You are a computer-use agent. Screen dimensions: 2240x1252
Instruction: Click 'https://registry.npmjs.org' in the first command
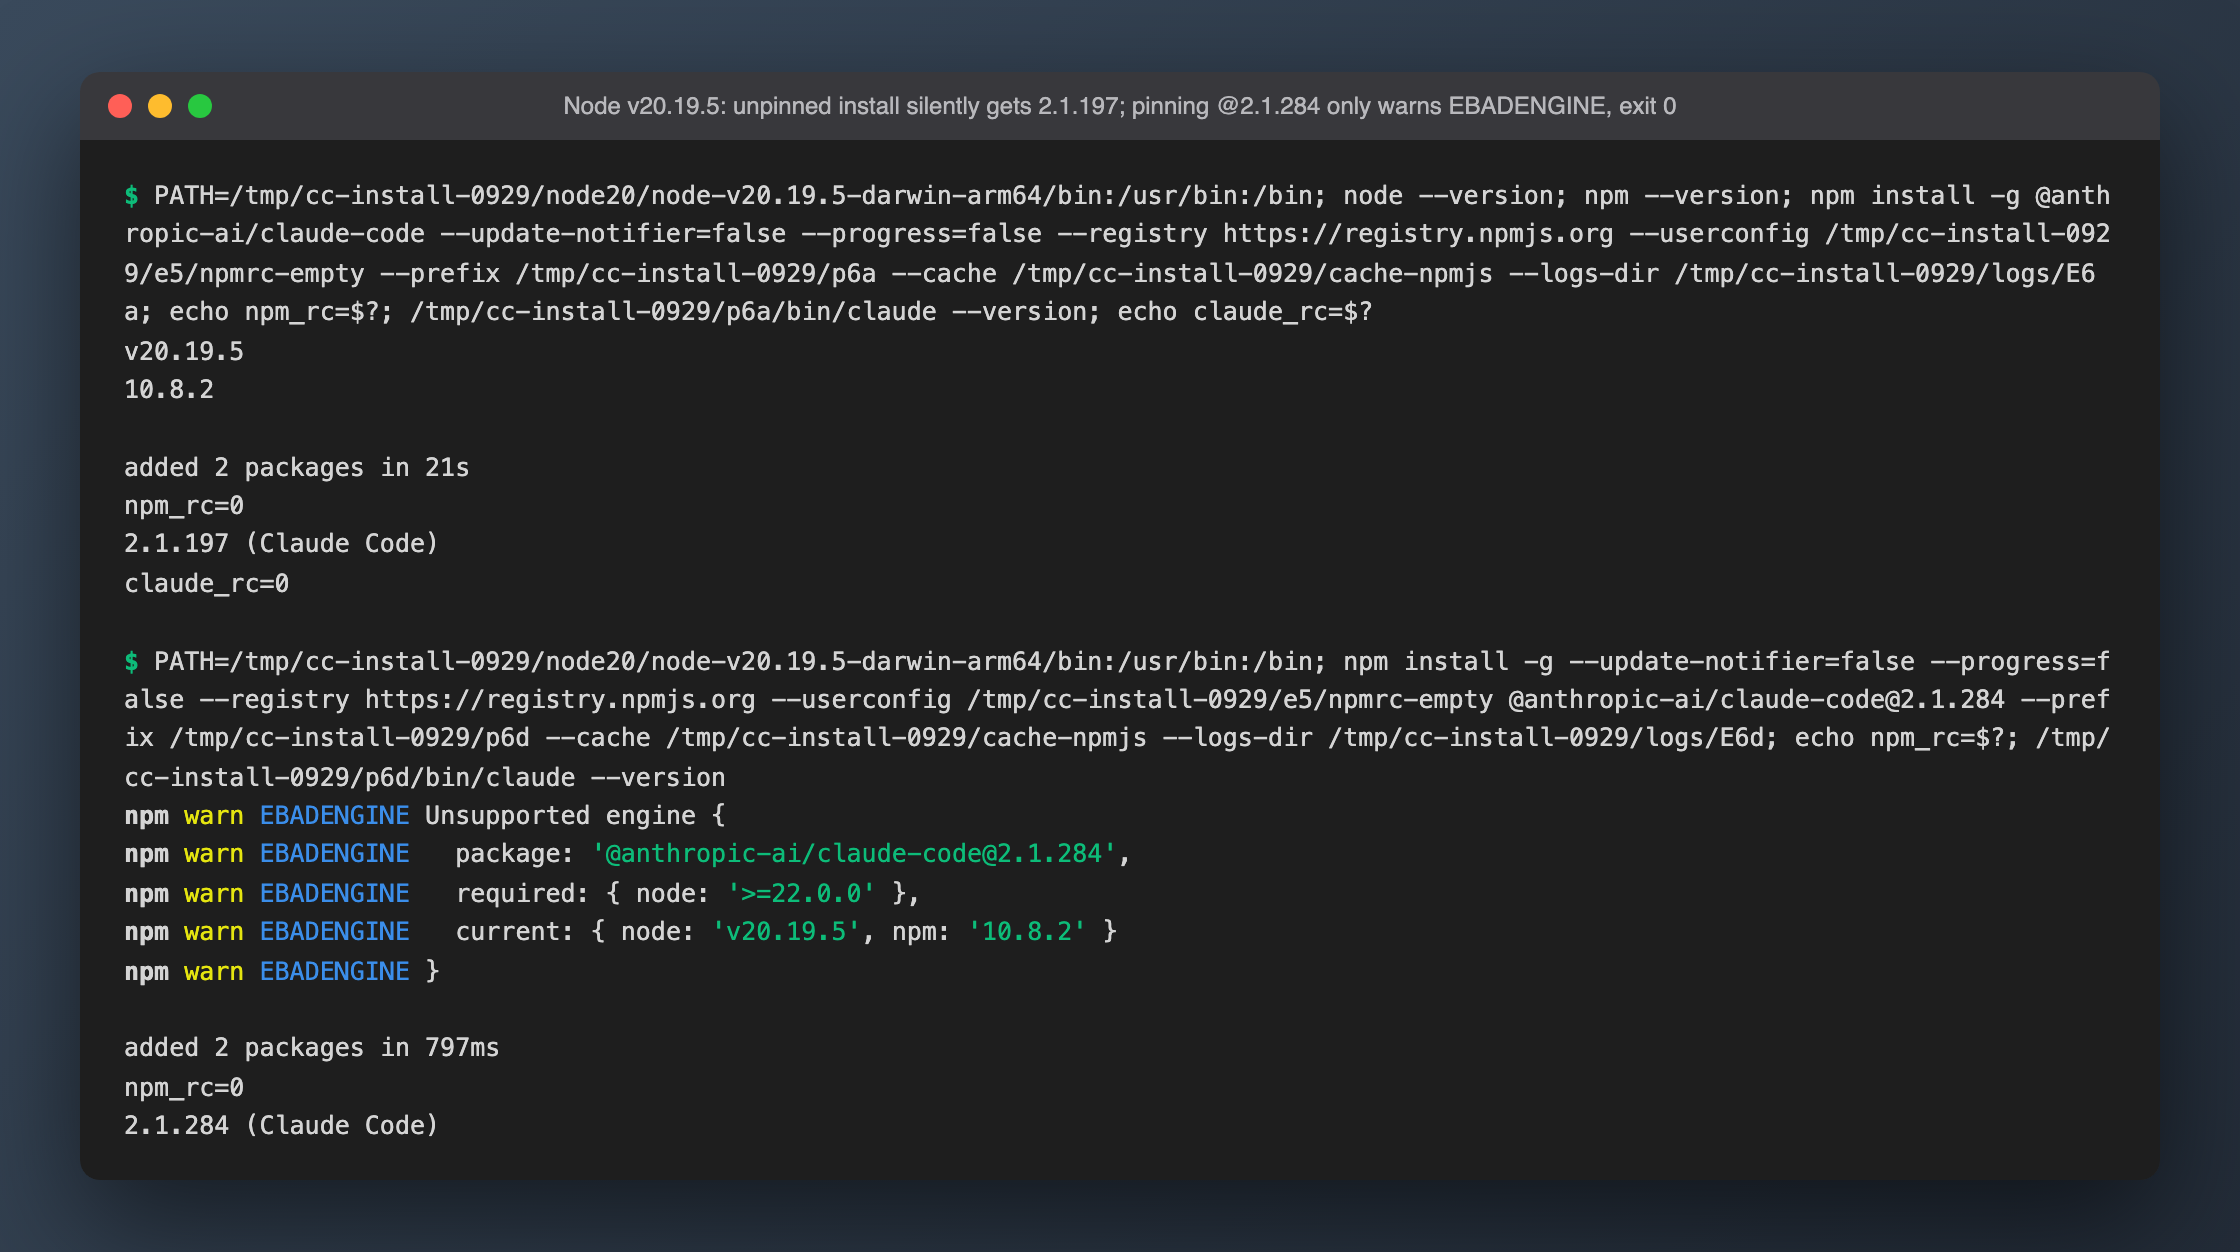1418,234
